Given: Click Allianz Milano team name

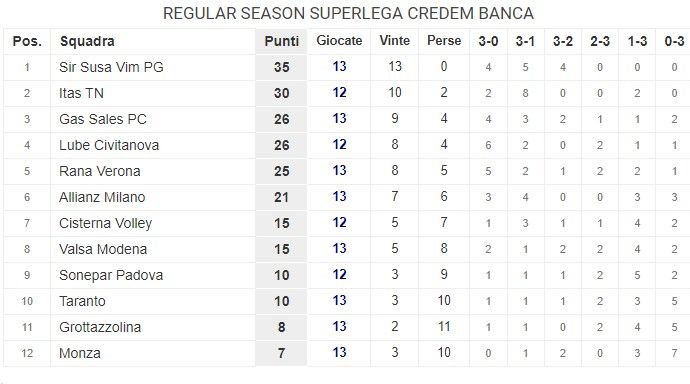Looking at the screenshot, I should click(x=102, y=197).
